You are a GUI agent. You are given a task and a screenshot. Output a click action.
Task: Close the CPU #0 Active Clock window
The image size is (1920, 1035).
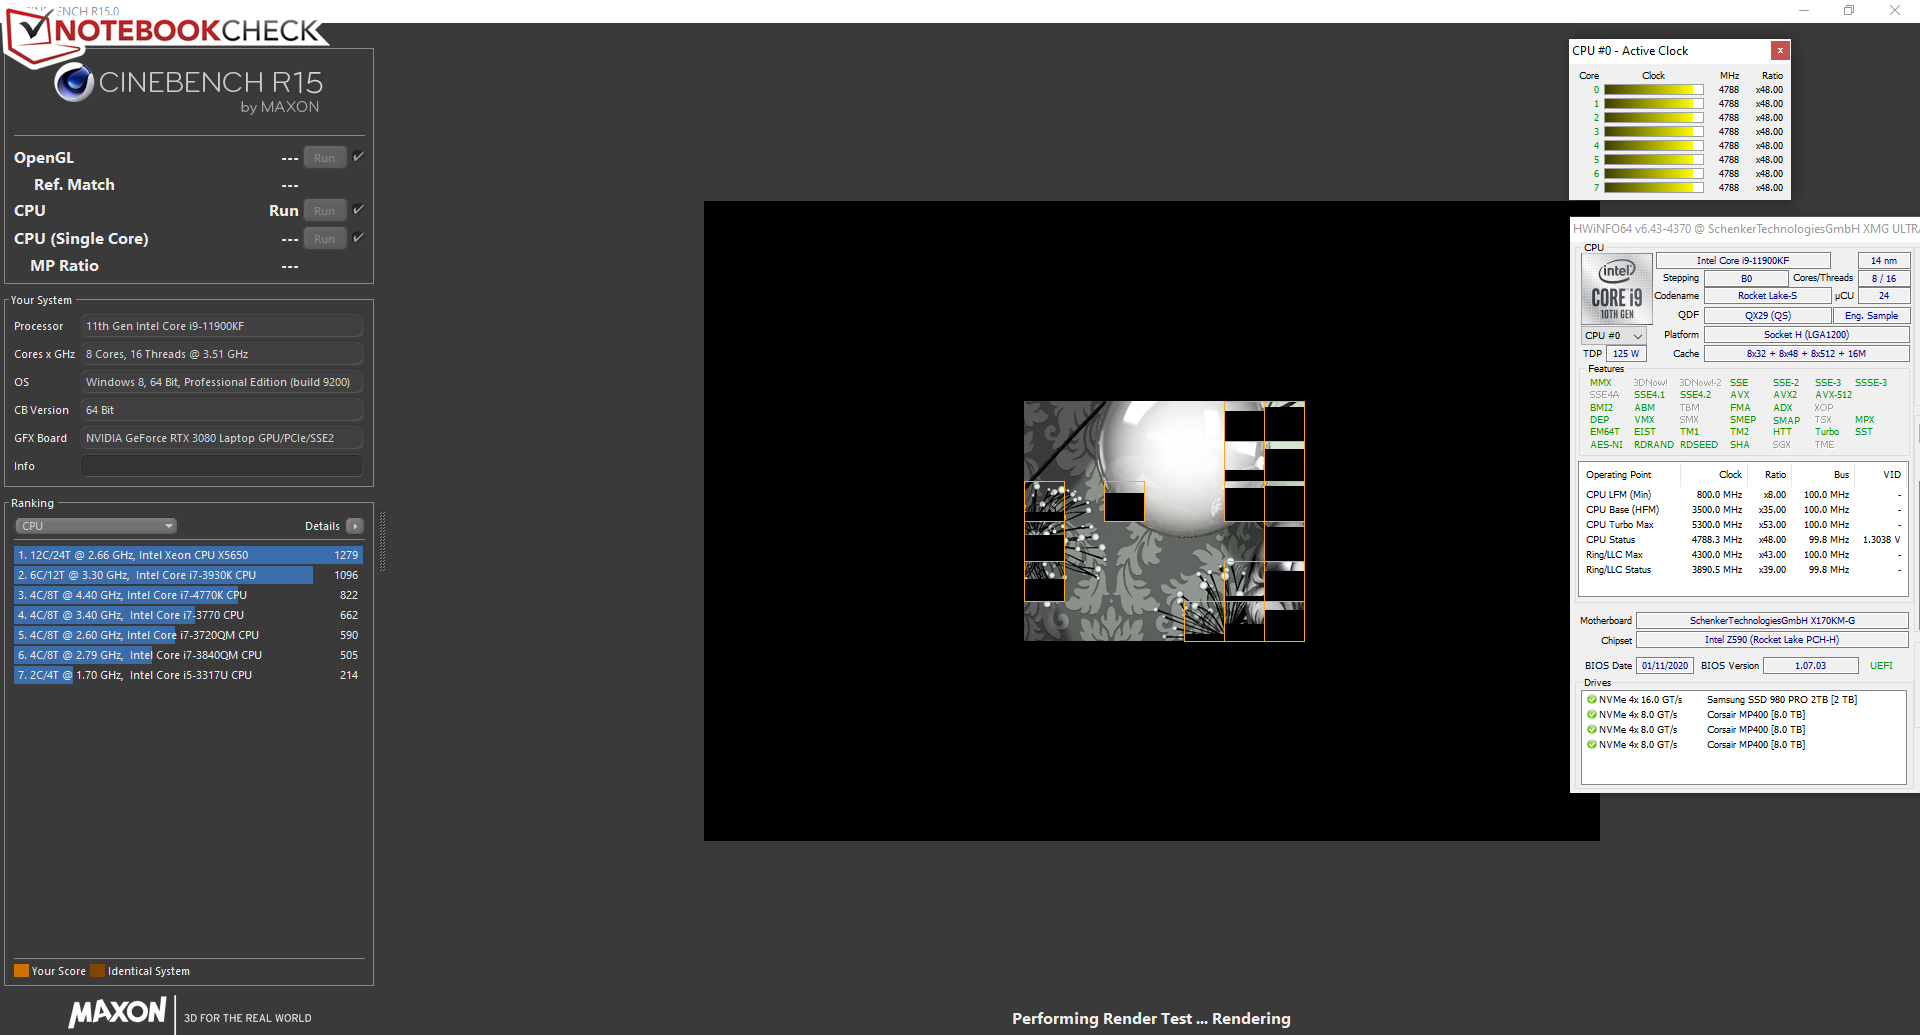1780,50
